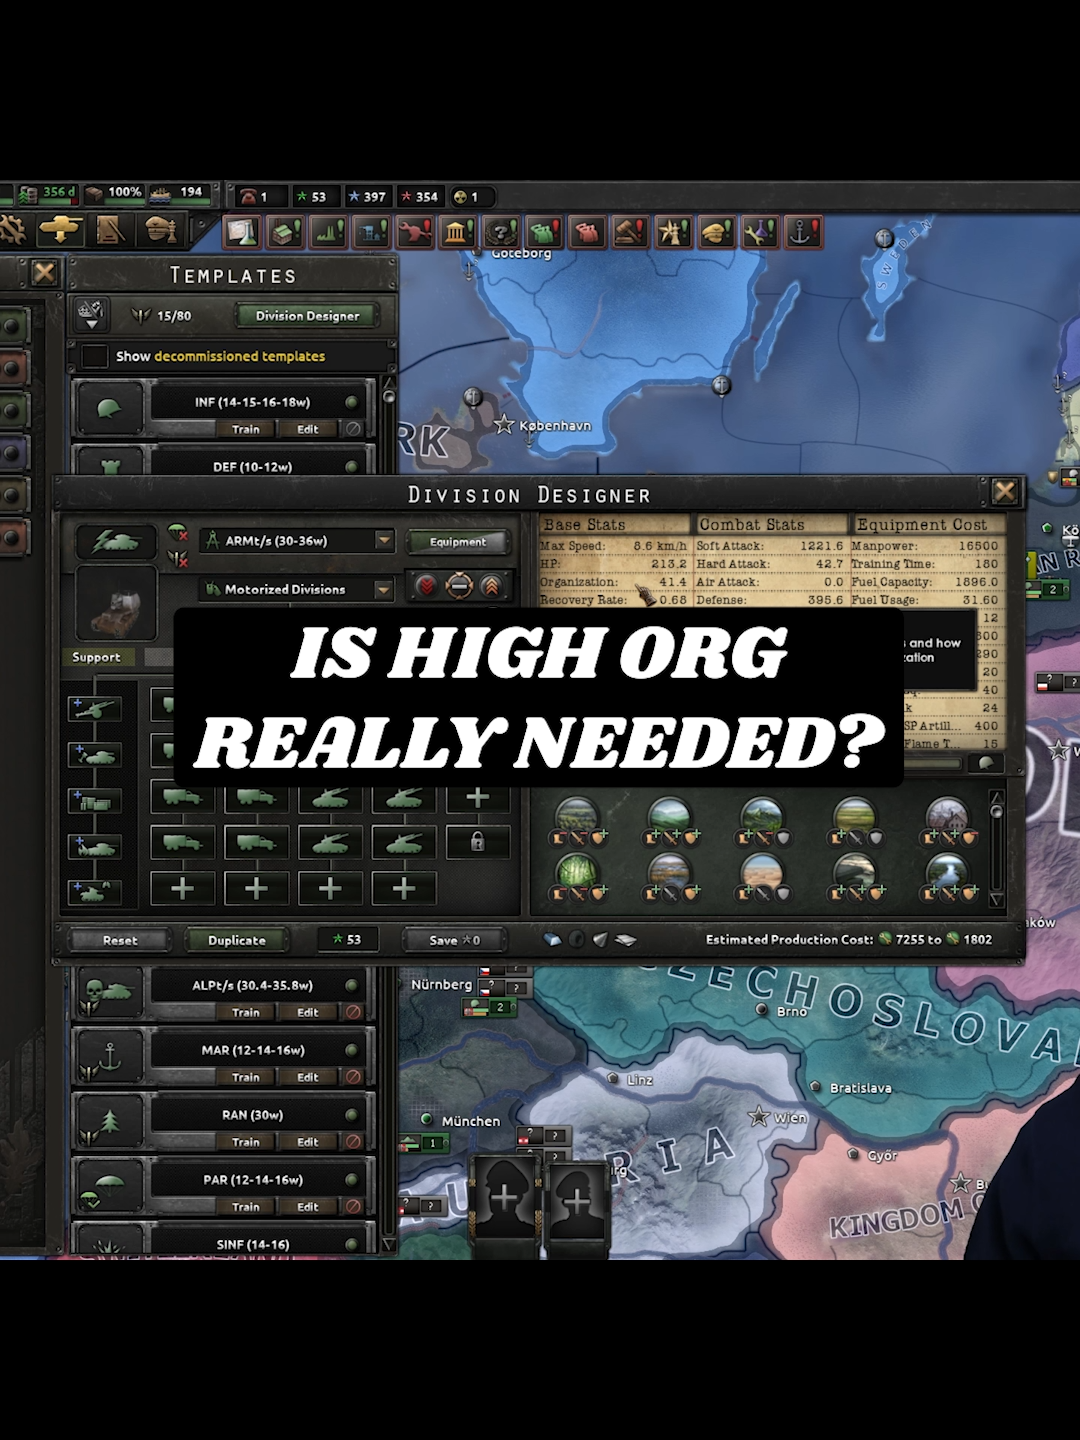Set elite priority with orange chevron button
1080x1440 pixels.
click(x=491, y=586)
